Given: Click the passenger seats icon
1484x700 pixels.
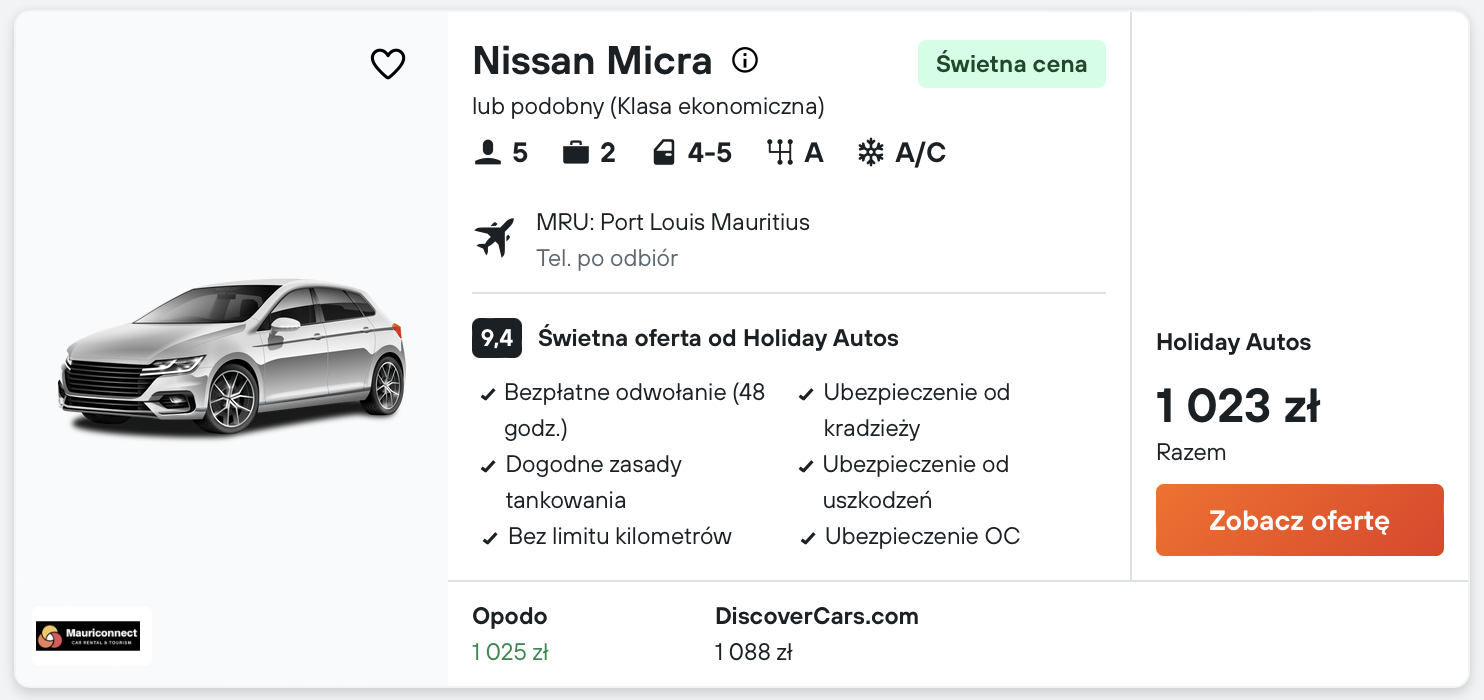Looking at the screenshot, I should click(488, 153).
